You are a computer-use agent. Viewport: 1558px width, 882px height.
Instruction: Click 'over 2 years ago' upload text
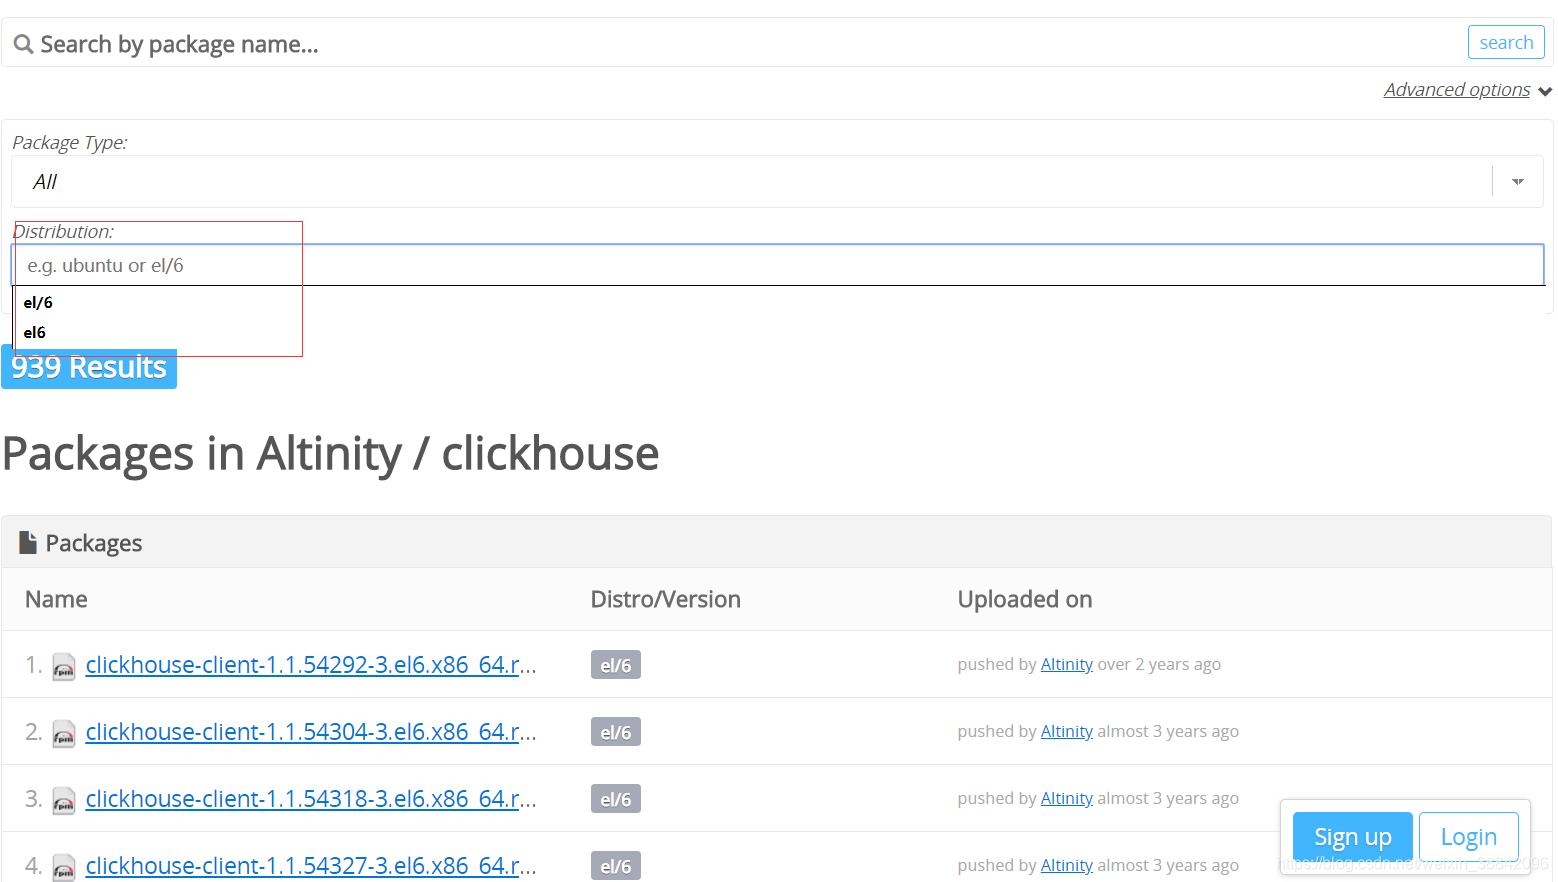click(1159, 664)
